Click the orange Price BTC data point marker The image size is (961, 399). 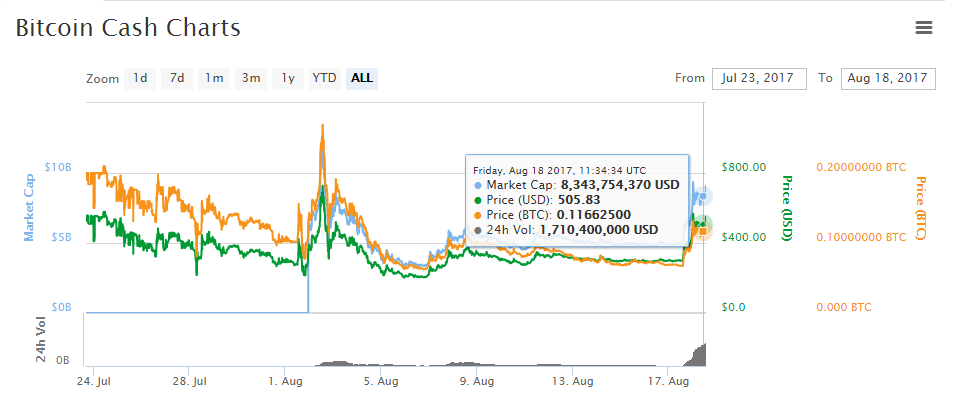[702, 230]
